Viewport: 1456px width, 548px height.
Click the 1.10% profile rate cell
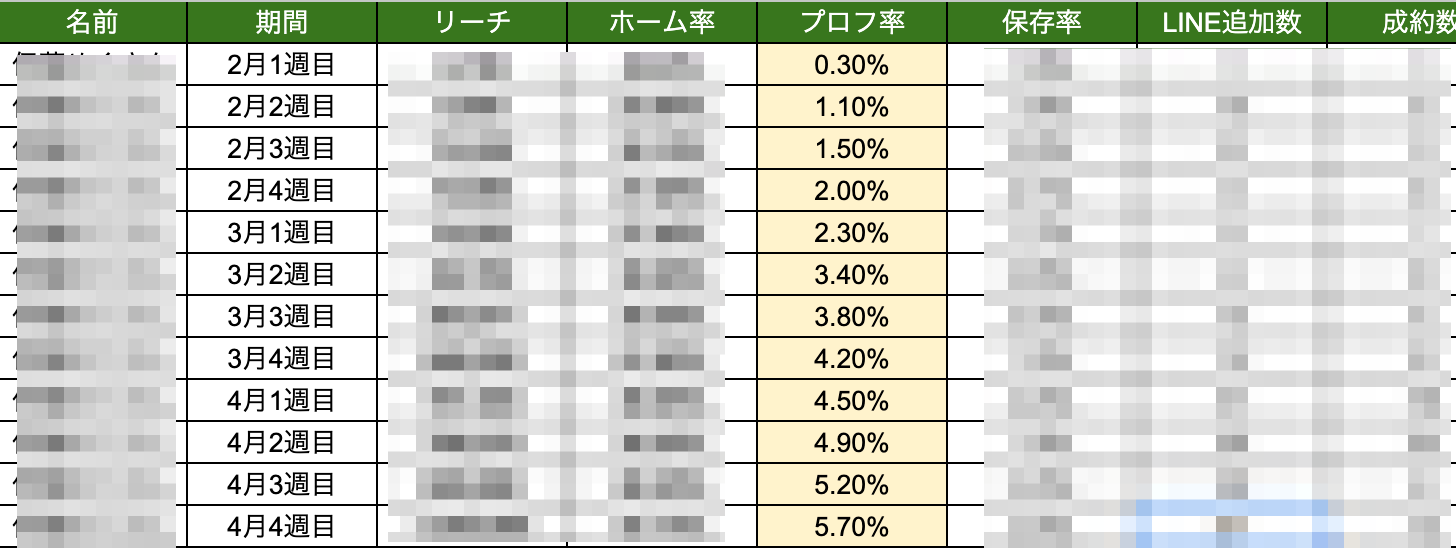click(852, 107)
